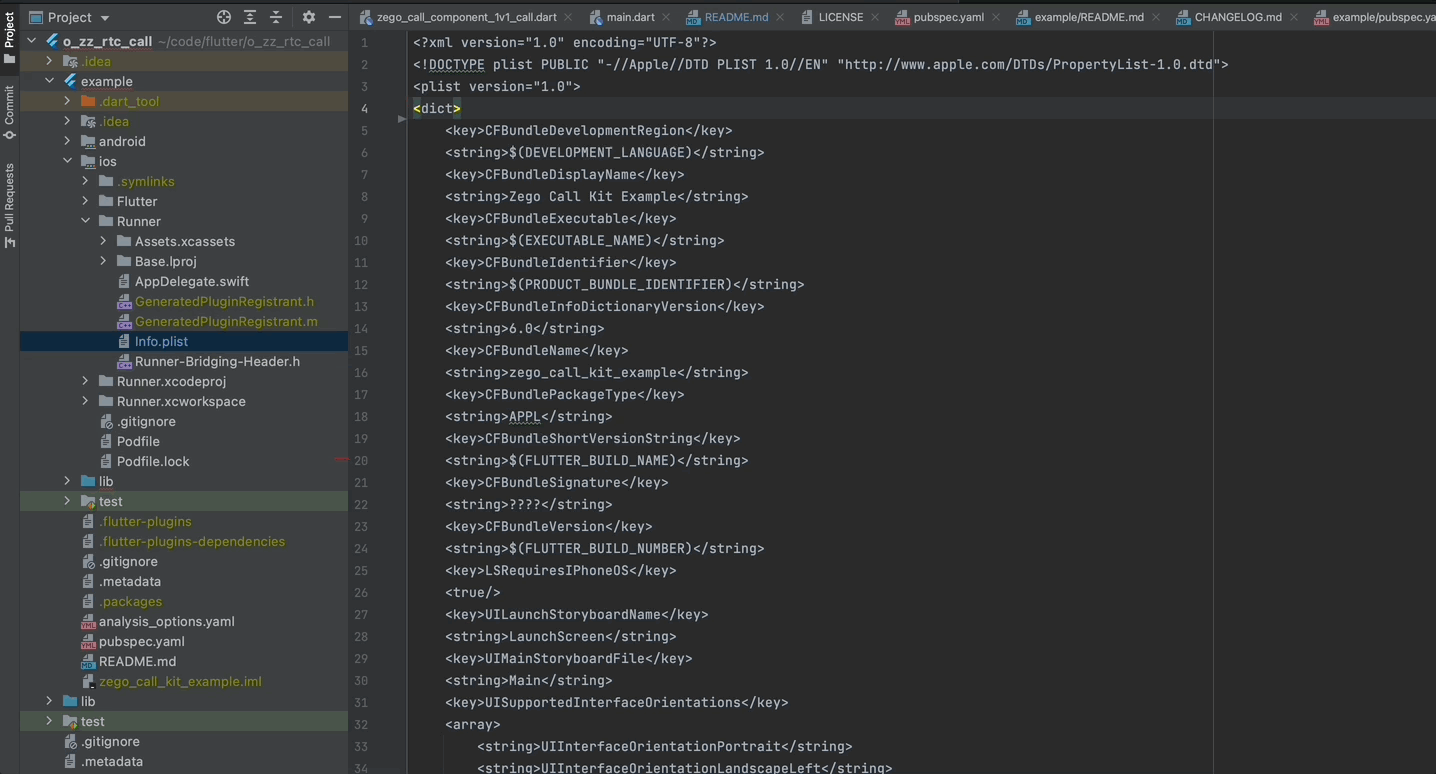Select pubspec.yaml under example folder
Image resolution: width=1436 pixels, height=774 pixels.
click(x=141, y=641)
